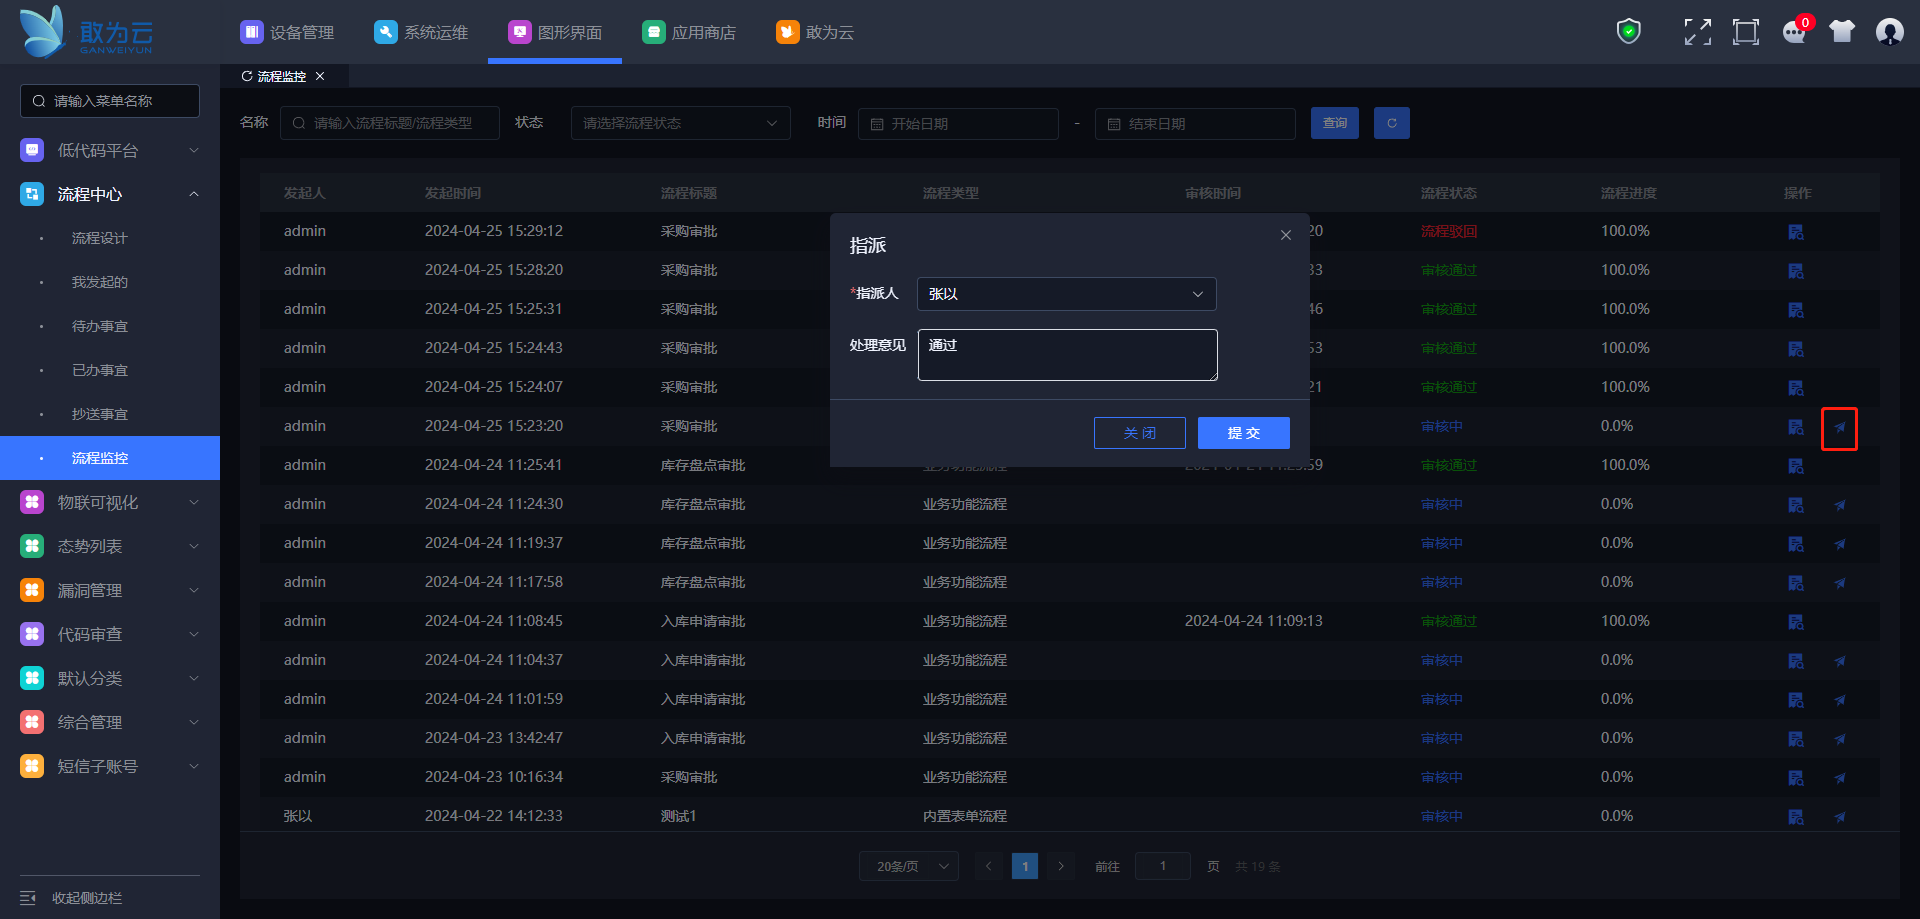1920x919 pixels.
Task: Expand the 物联可视化 sidebar menu
Action: 110,502
